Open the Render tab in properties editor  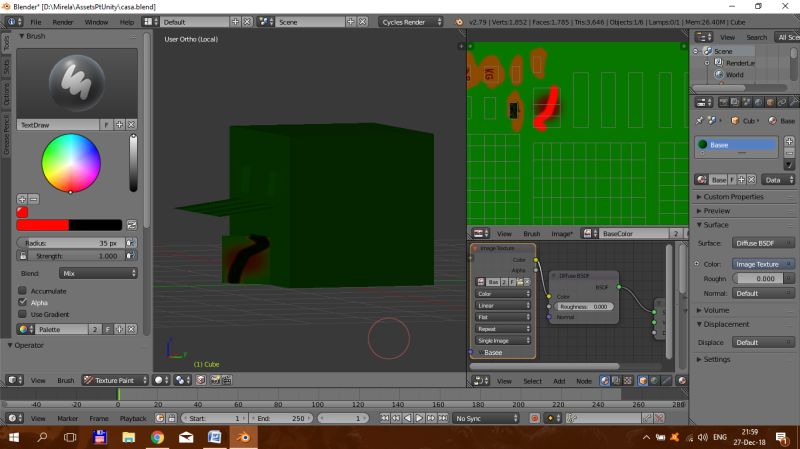tap(723, 103)
